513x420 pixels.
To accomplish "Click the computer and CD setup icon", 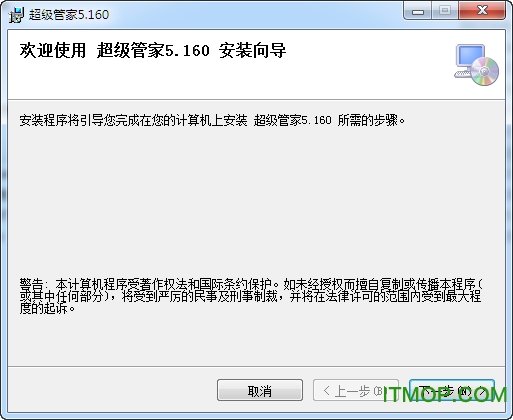I will tap(477, 65).
